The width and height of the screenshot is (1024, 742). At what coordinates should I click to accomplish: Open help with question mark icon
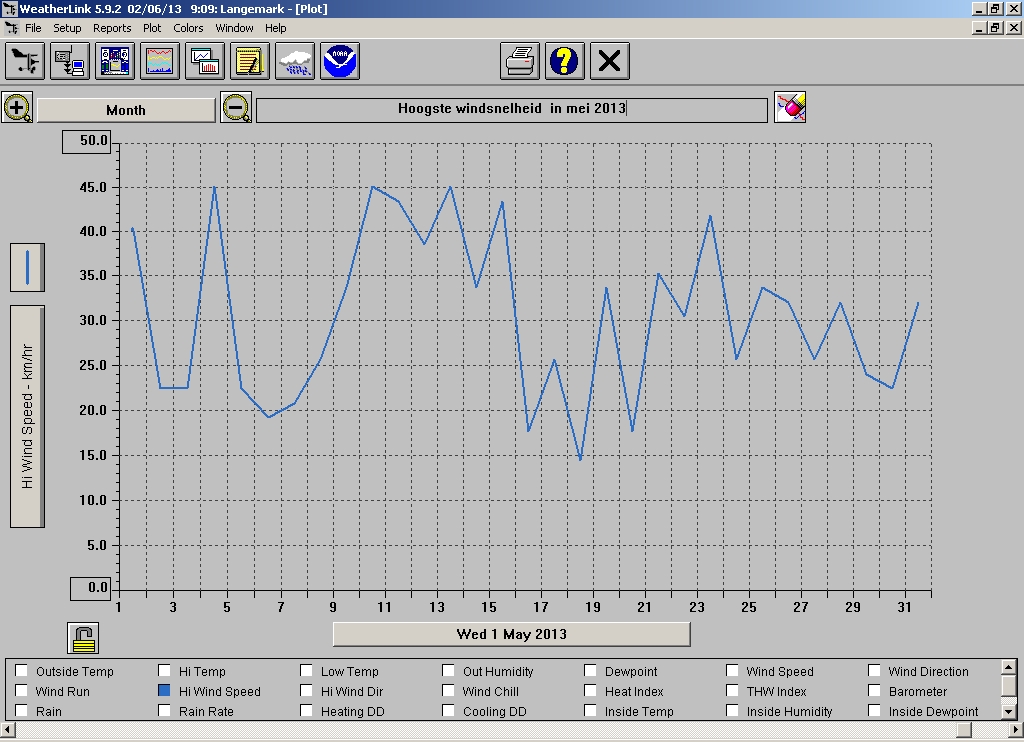coord(565,61)
